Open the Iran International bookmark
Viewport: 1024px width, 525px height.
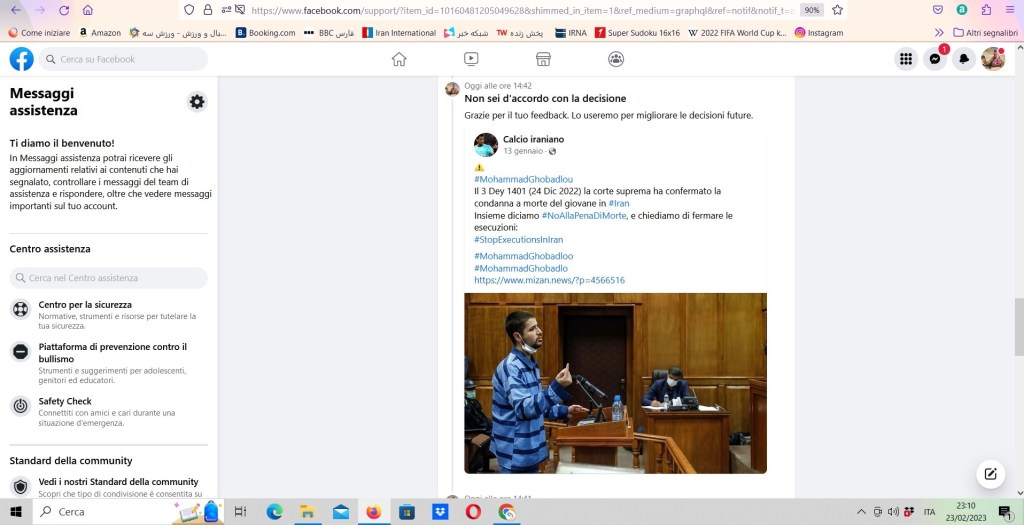pos(398,32)
